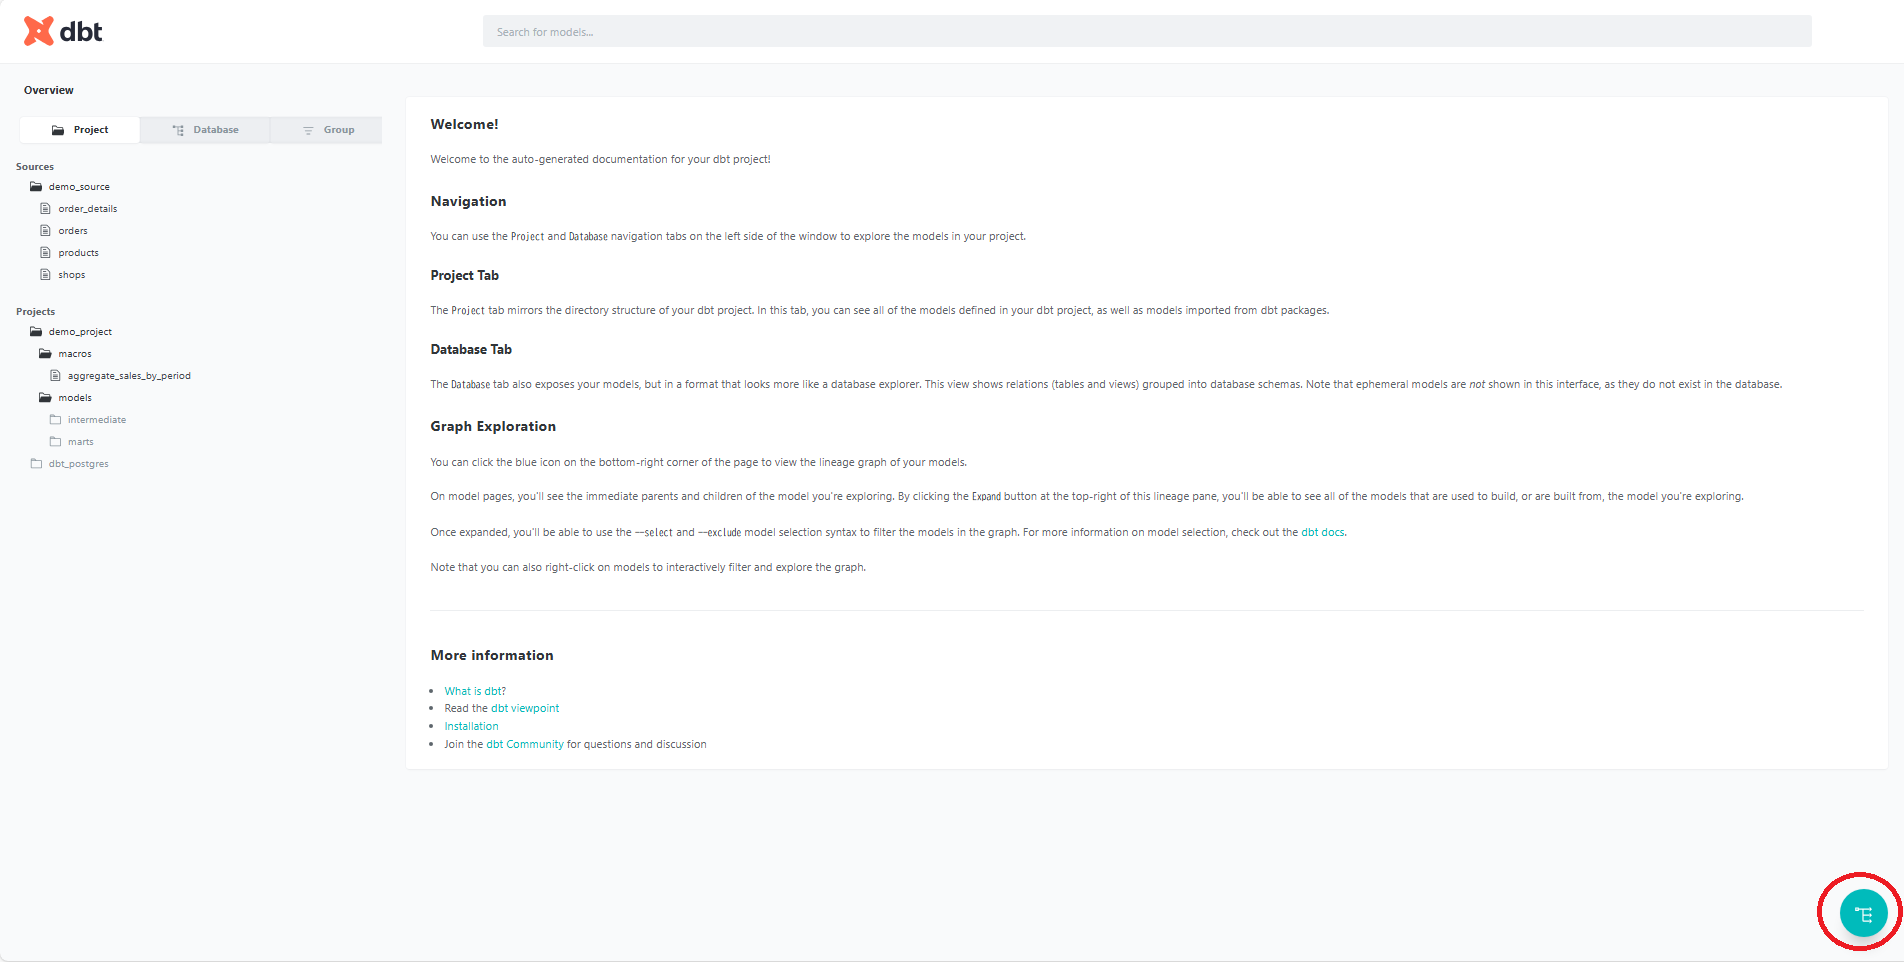
Task: Collapse the macros folder icon
Action: (x=45, y=354)
